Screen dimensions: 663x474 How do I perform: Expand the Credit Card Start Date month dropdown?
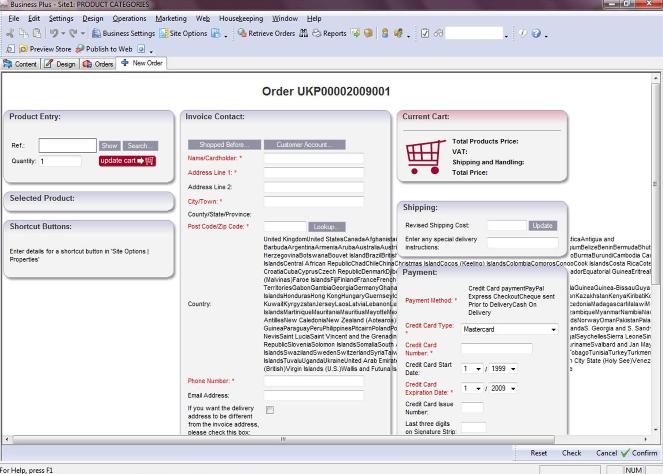tap(479, 368)
